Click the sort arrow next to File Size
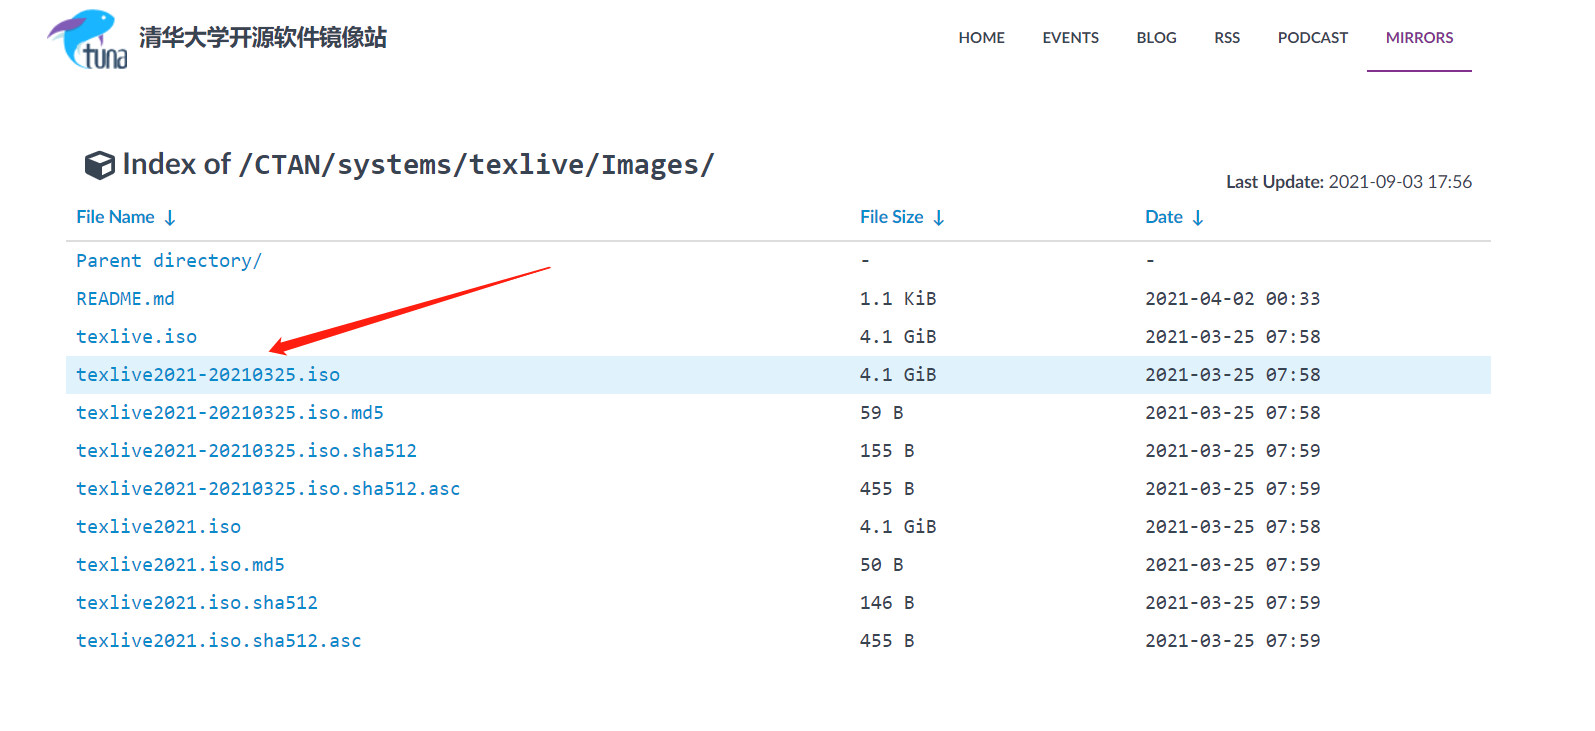 pos(939,218)
